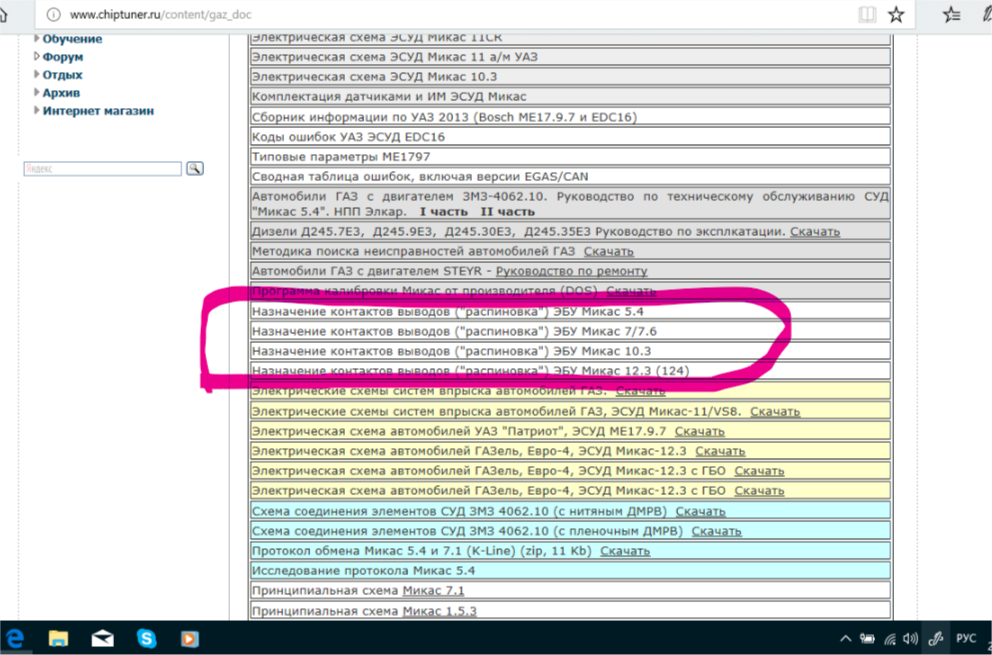Launch File Explorer from the taskbar
Image resolution: width=992 pixels, height=655 pixels.
(59, 638)
